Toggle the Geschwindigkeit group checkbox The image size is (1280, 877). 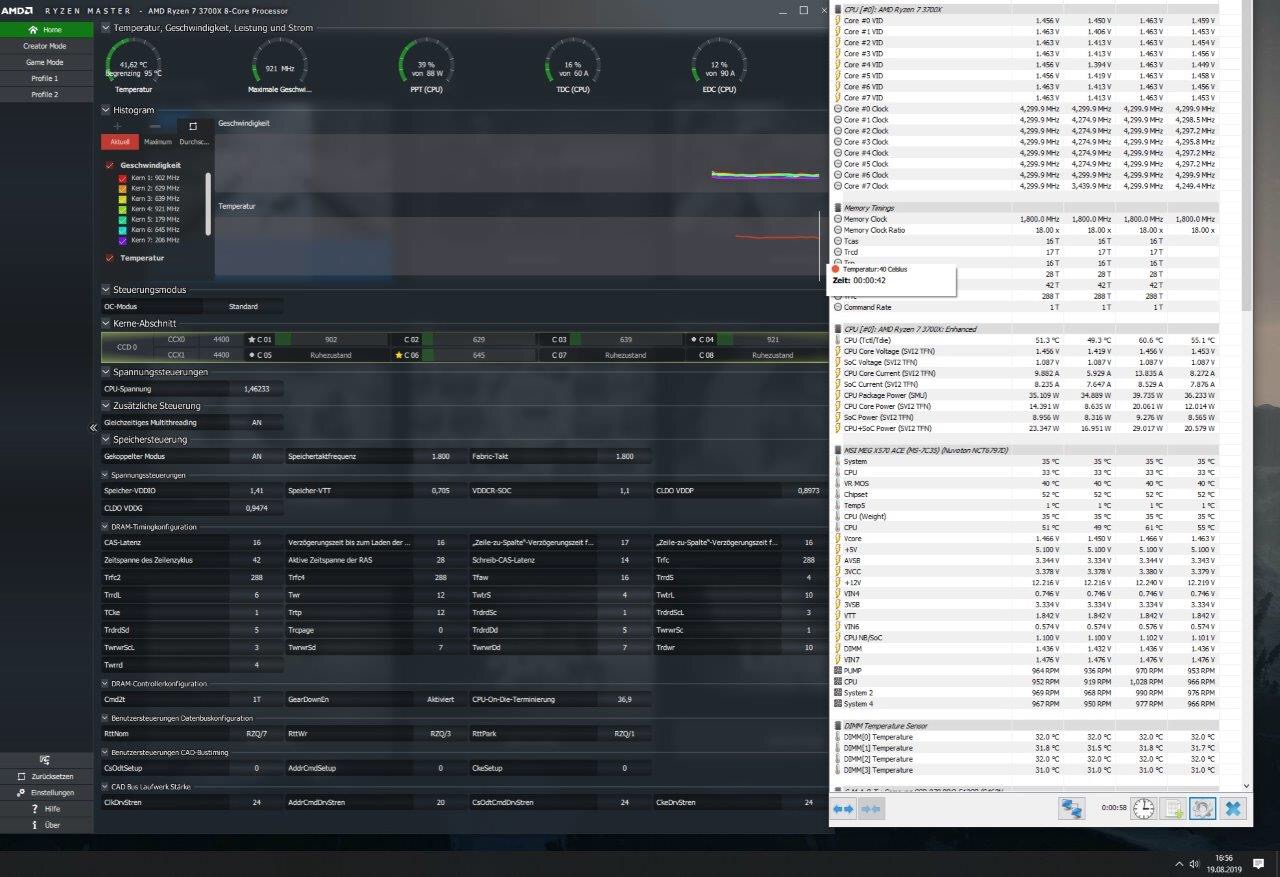[110, 165]
